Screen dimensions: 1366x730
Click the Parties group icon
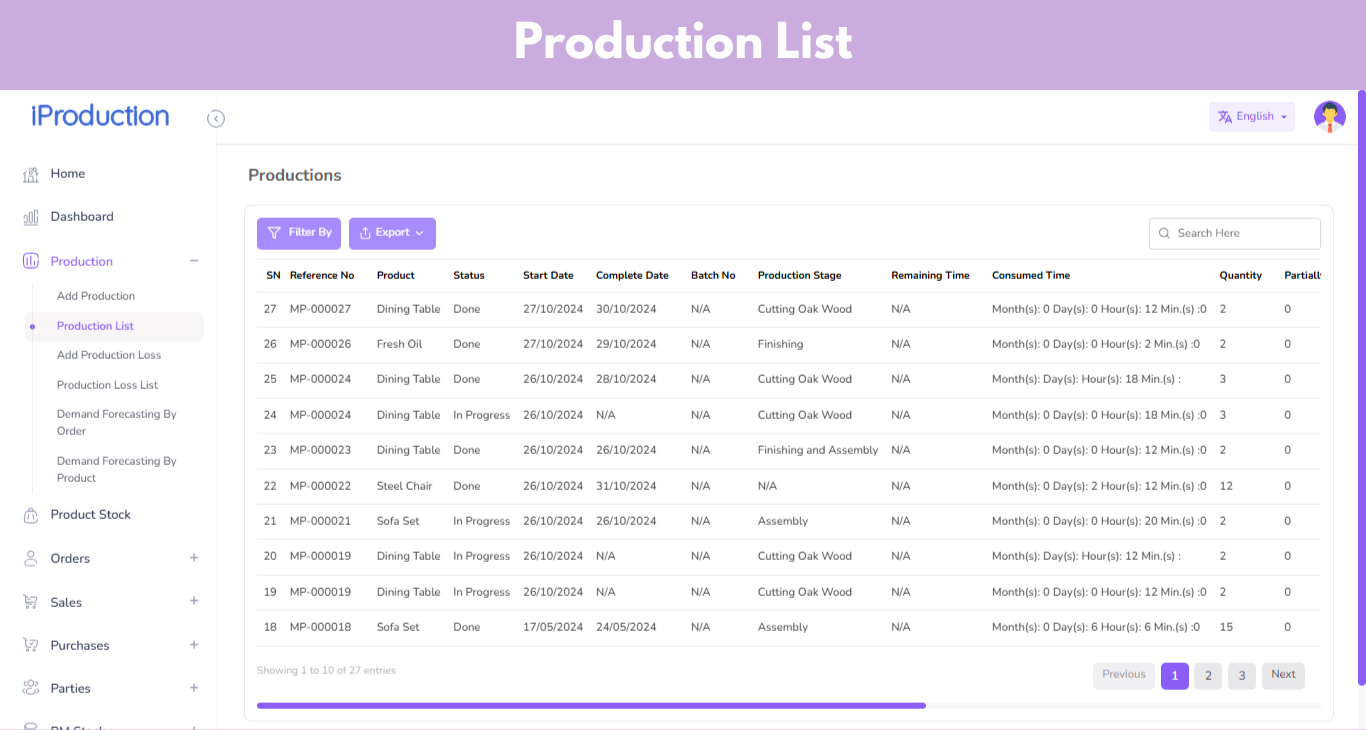point(31,688)
